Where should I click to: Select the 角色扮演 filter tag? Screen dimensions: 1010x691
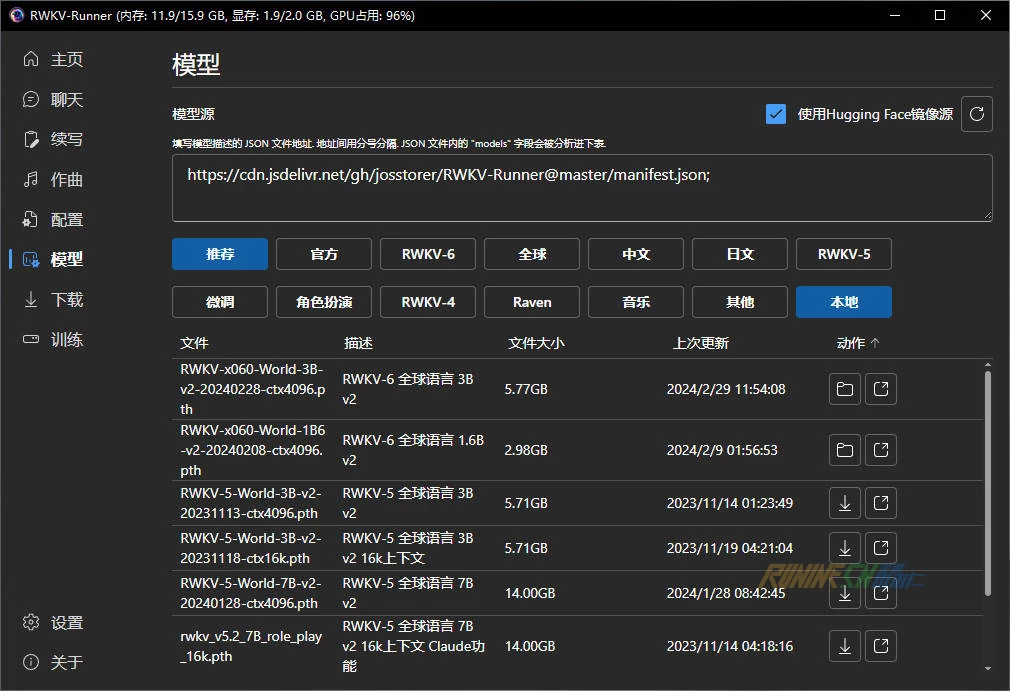point(324,302)
